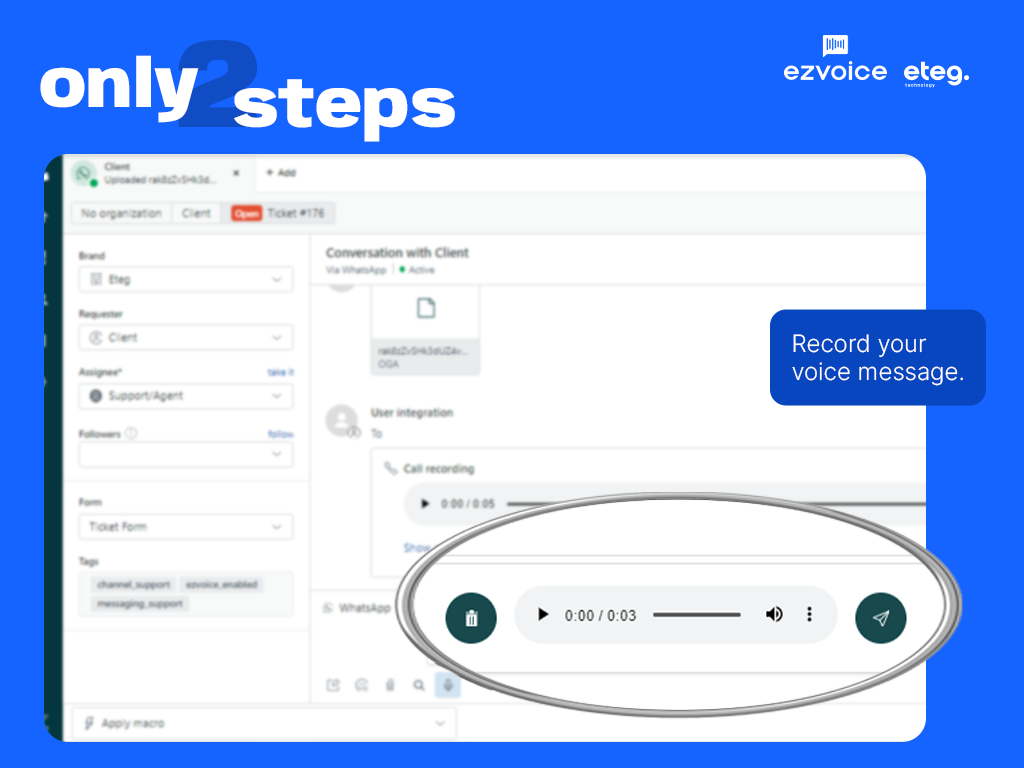The image size is (1024, 768).
Task: Click the highlighted microphone icon in composer
Action: pyautogui.click(x=448, y=685)
